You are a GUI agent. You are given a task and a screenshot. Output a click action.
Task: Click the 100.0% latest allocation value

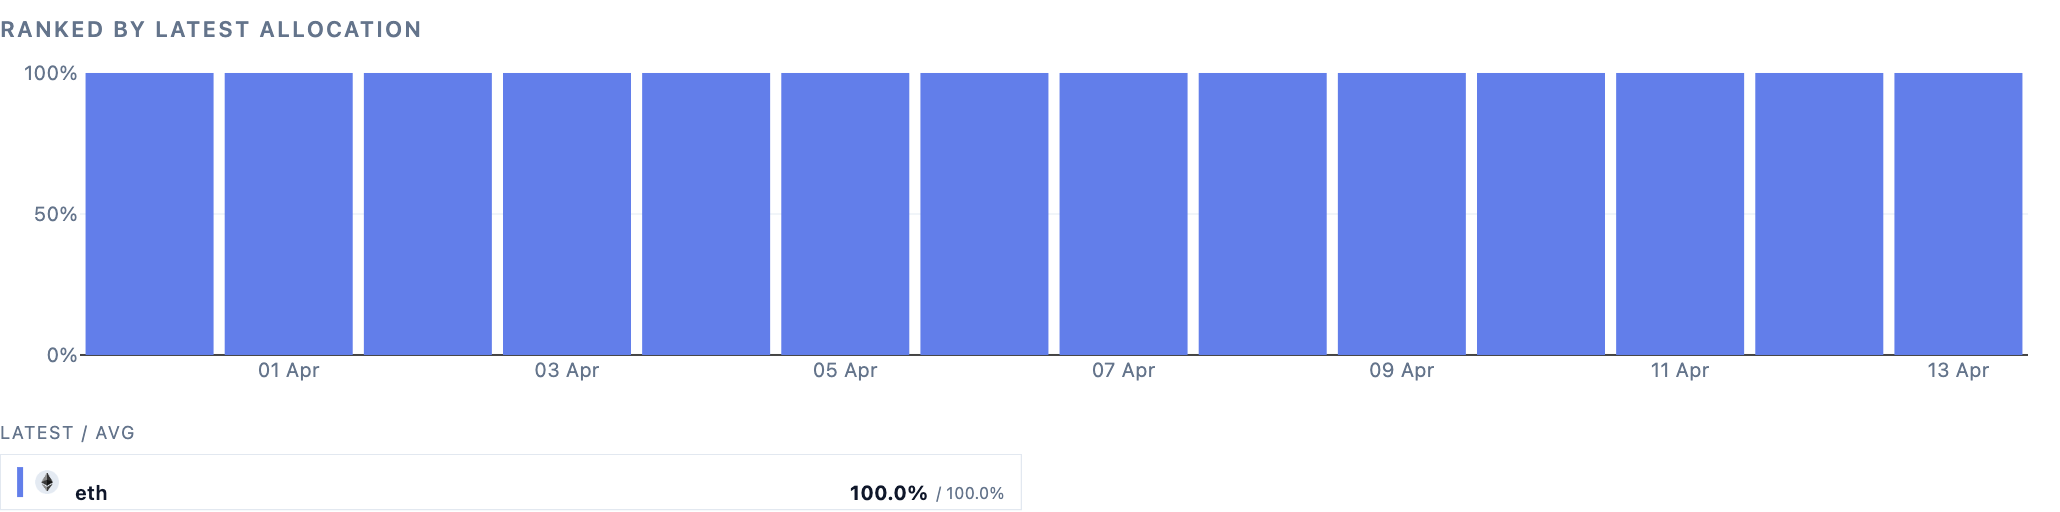click(888, 493)
